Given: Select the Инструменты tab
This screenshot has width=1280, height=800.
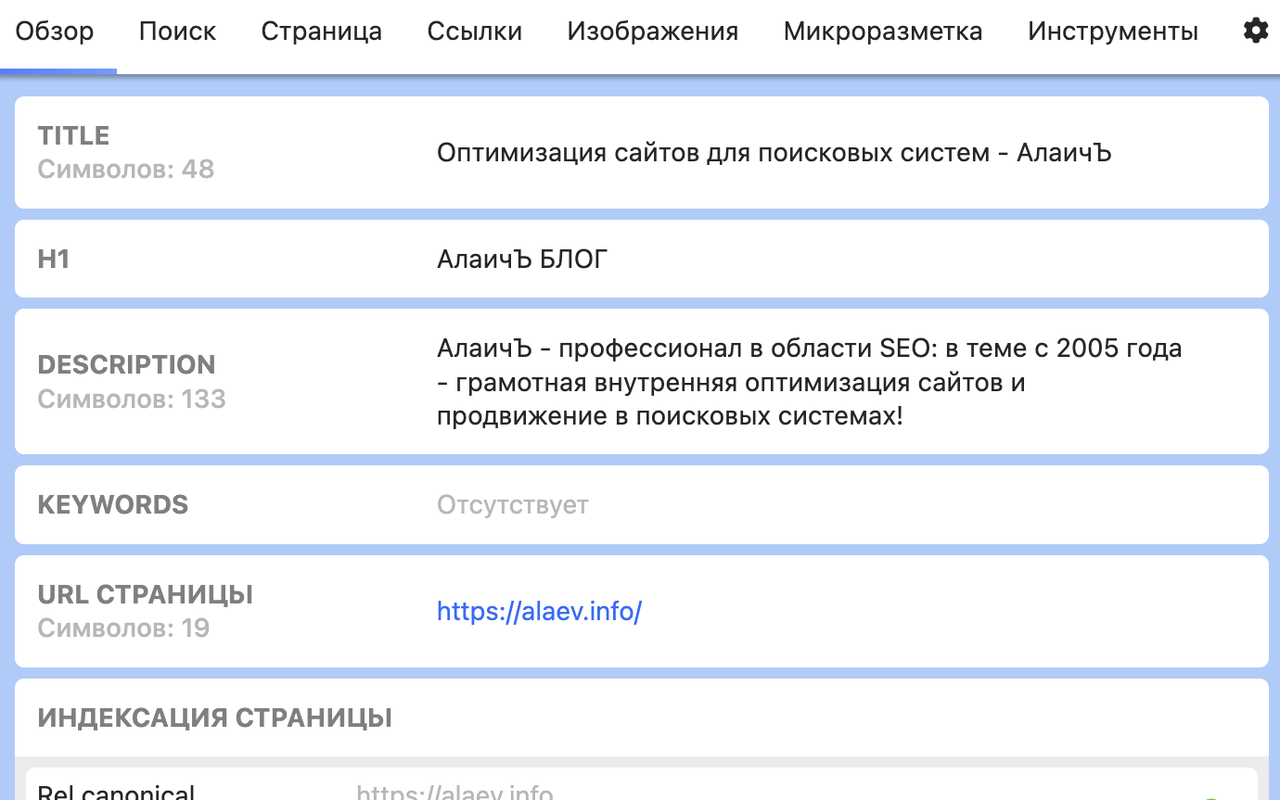Looking at the screenshot, I should coord(1113,31).
